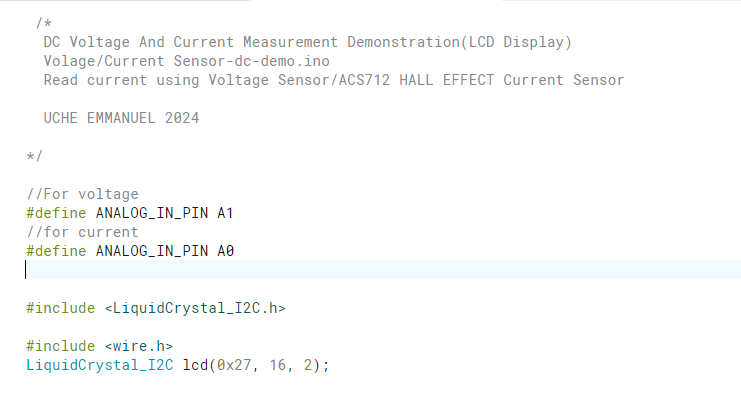Click the opening '/*' comment marker
The height and width of the screenshot is (407, 741).
[x=43, y=22]
